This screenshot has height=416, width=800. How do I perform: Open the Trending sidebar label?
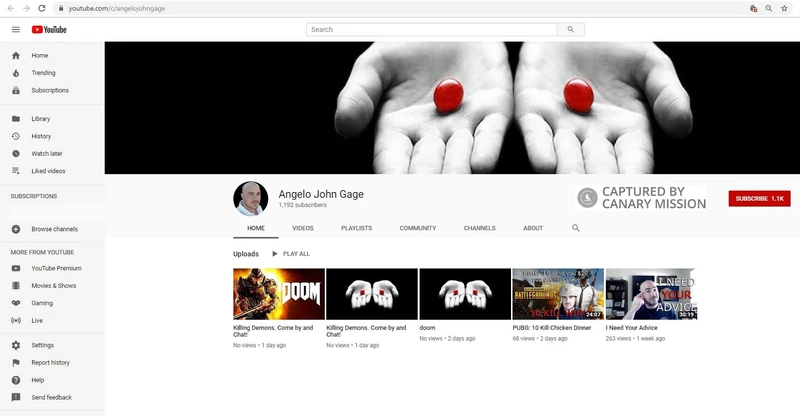click(x=43, y=73)
